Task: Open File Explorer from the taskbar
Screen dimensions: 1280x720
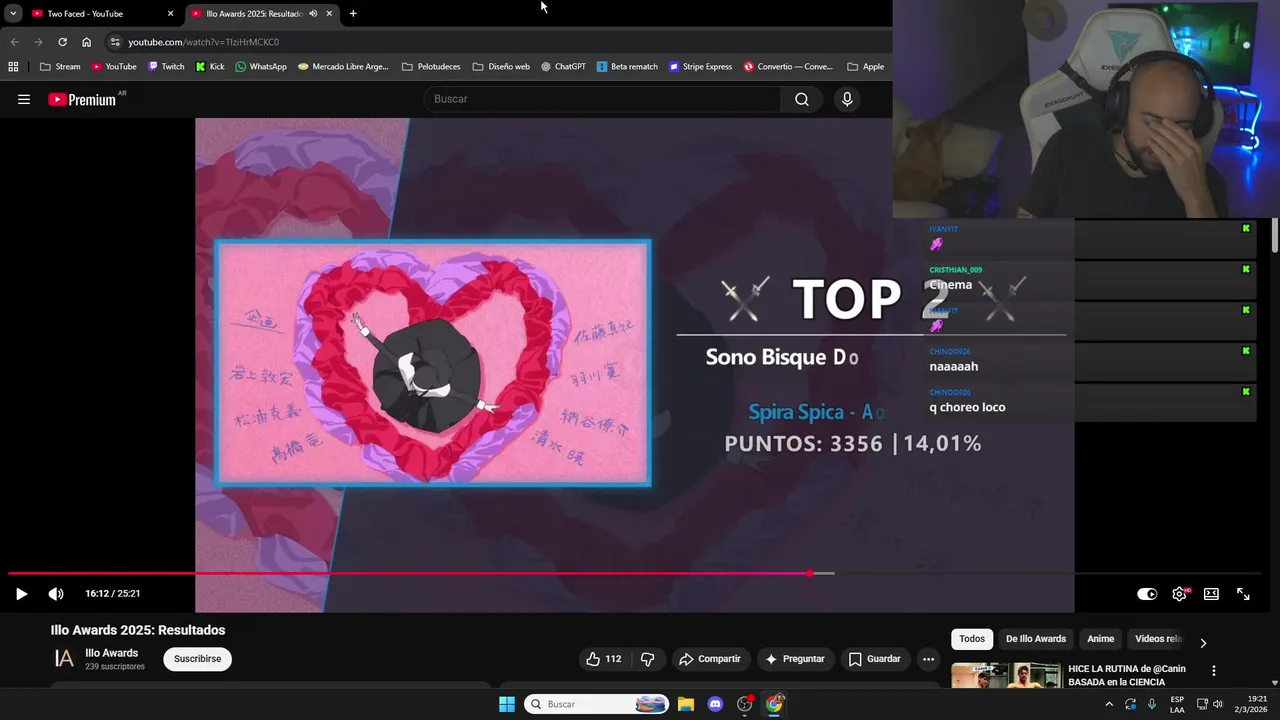Action: click(686, 704)
